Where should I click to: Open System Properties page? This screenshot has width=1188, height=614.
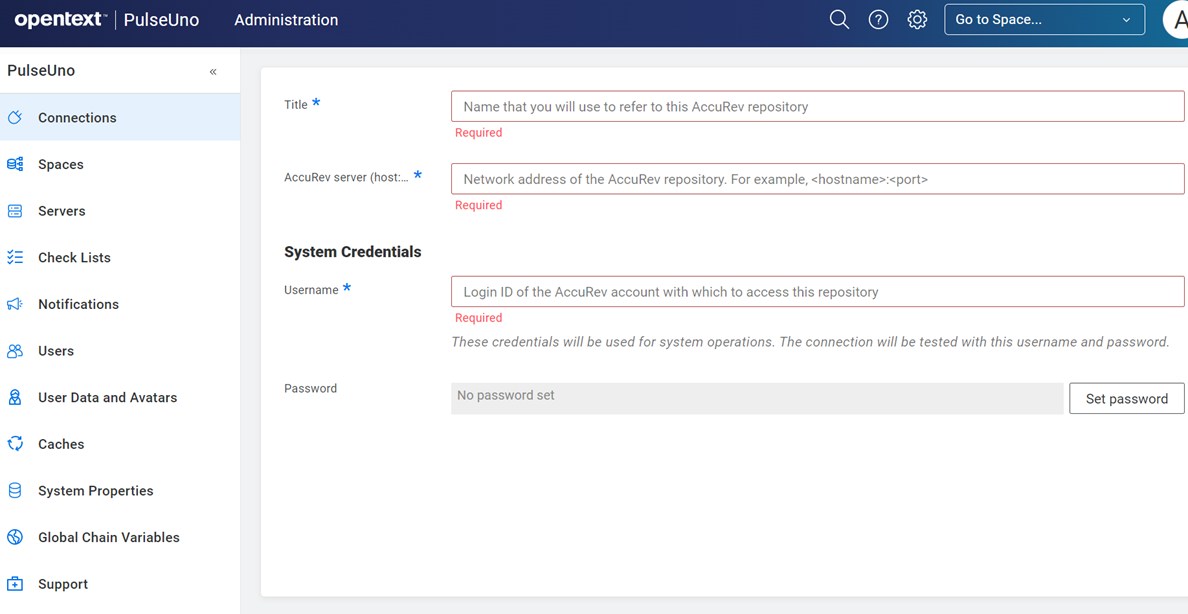[95, 491]
